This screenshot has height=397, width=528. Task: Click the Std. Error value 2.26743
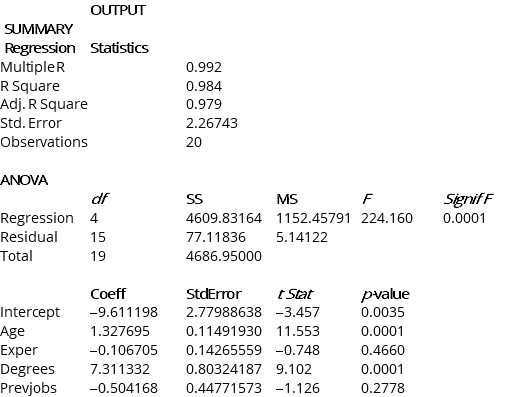pyautogui.click(x=212, y=123)
